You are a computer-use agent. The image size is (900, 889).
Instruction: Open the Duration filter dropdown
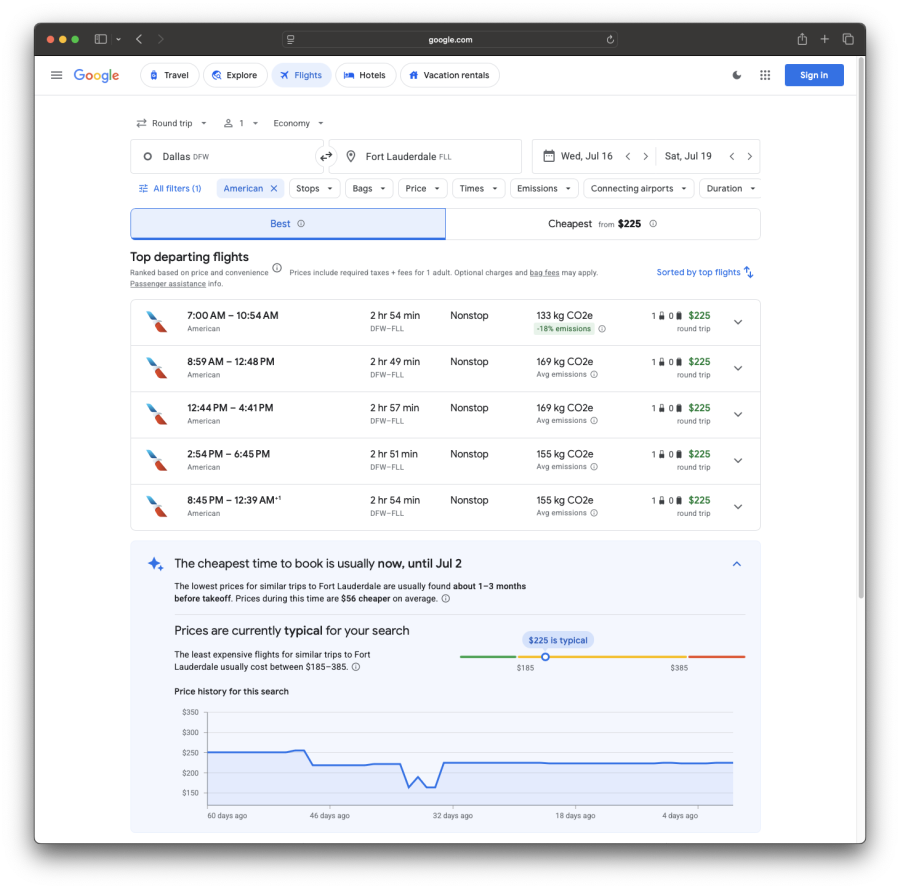click(x=730, y=188)
